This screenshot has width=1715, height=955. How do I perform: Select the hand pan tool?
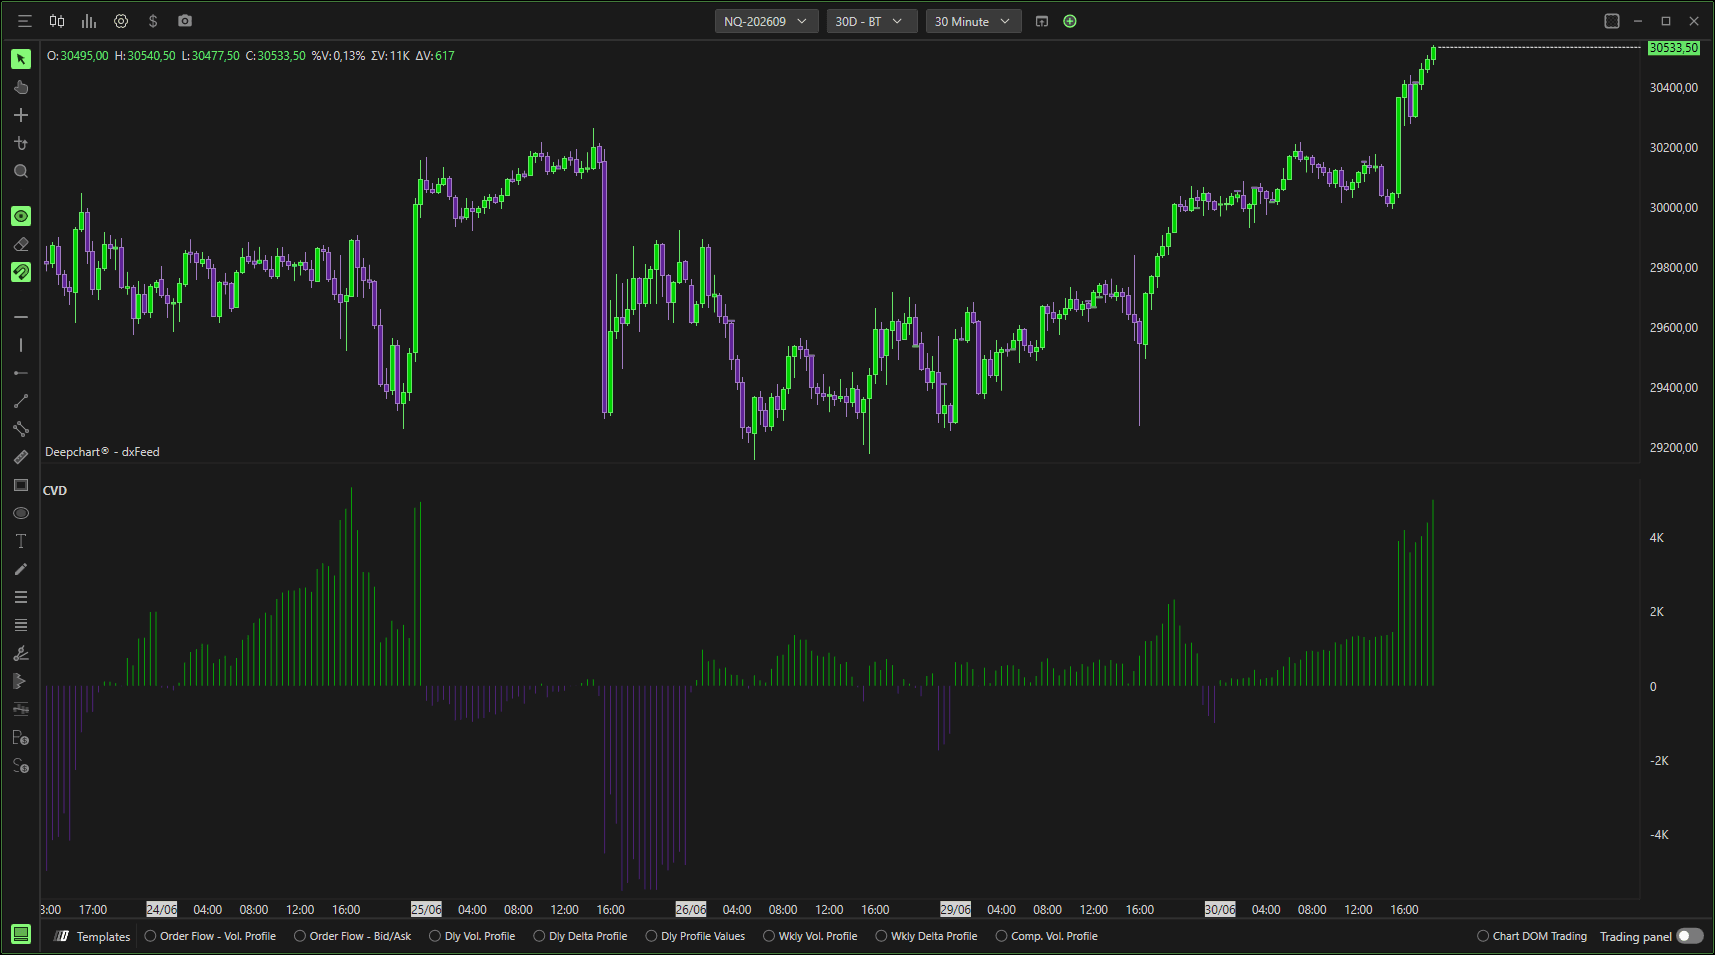(21, 87)
